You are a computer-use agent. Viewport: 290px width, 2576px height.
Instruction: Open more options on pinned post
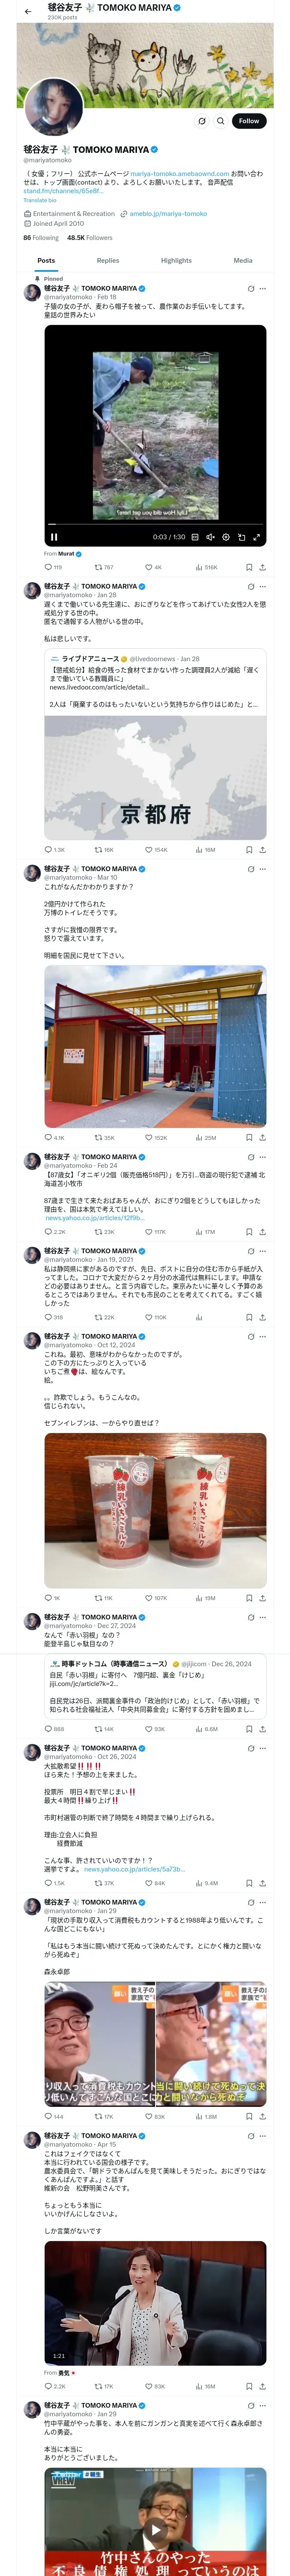[x=263, y=289]
